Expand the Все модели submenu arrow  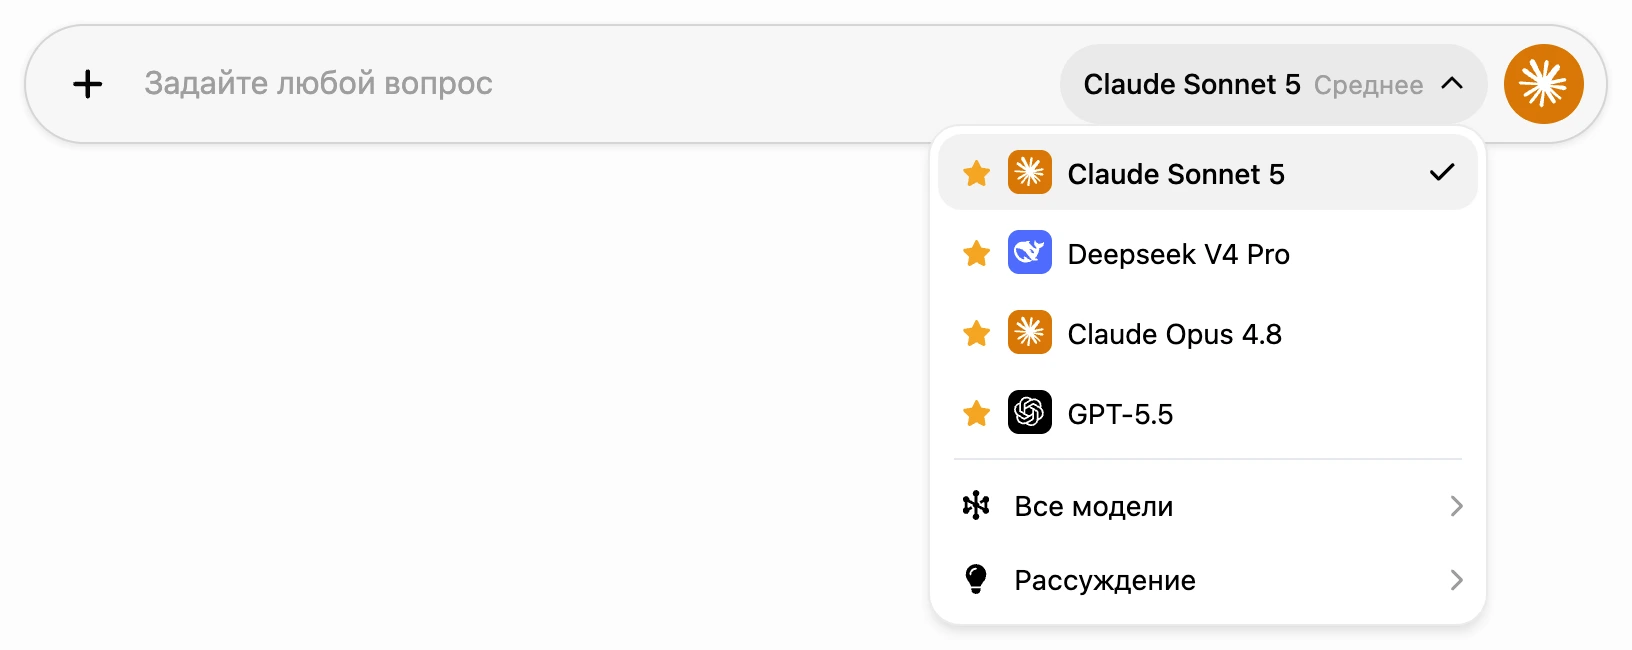(1456, 506)
